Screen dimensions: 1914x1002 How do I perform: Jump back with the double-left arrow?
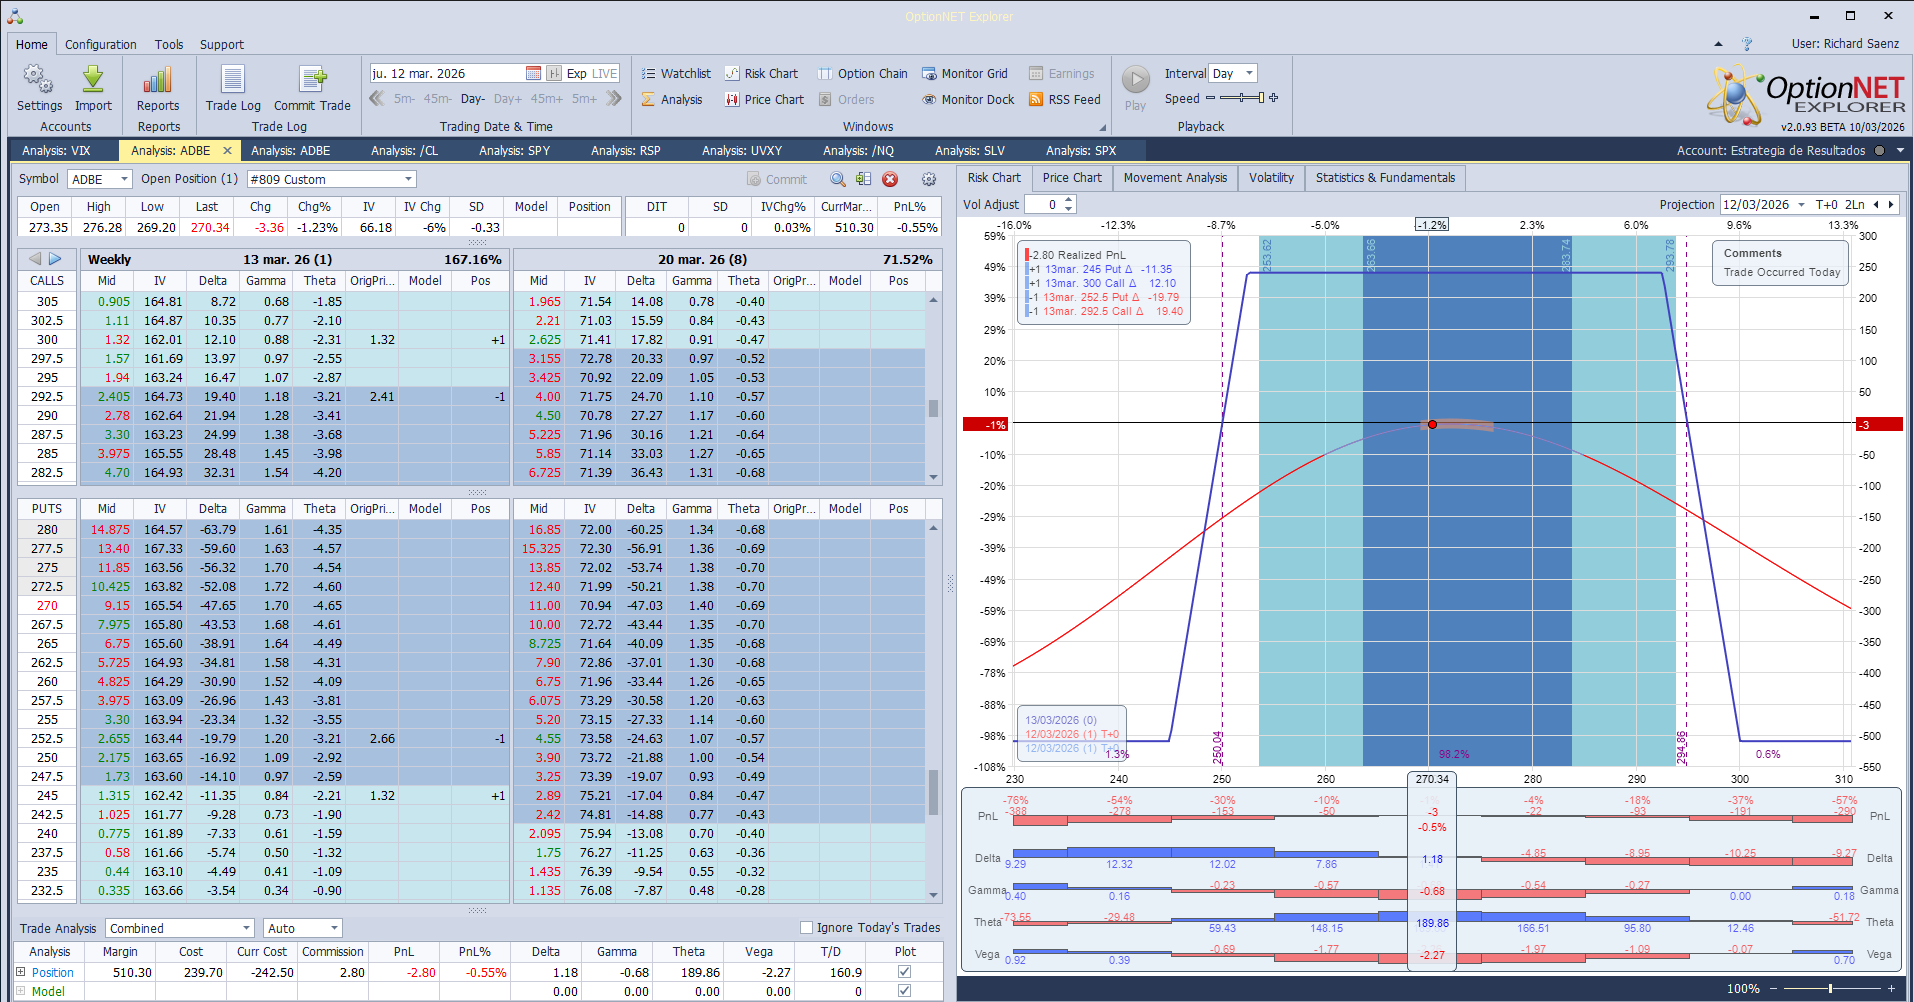(377, 98)
